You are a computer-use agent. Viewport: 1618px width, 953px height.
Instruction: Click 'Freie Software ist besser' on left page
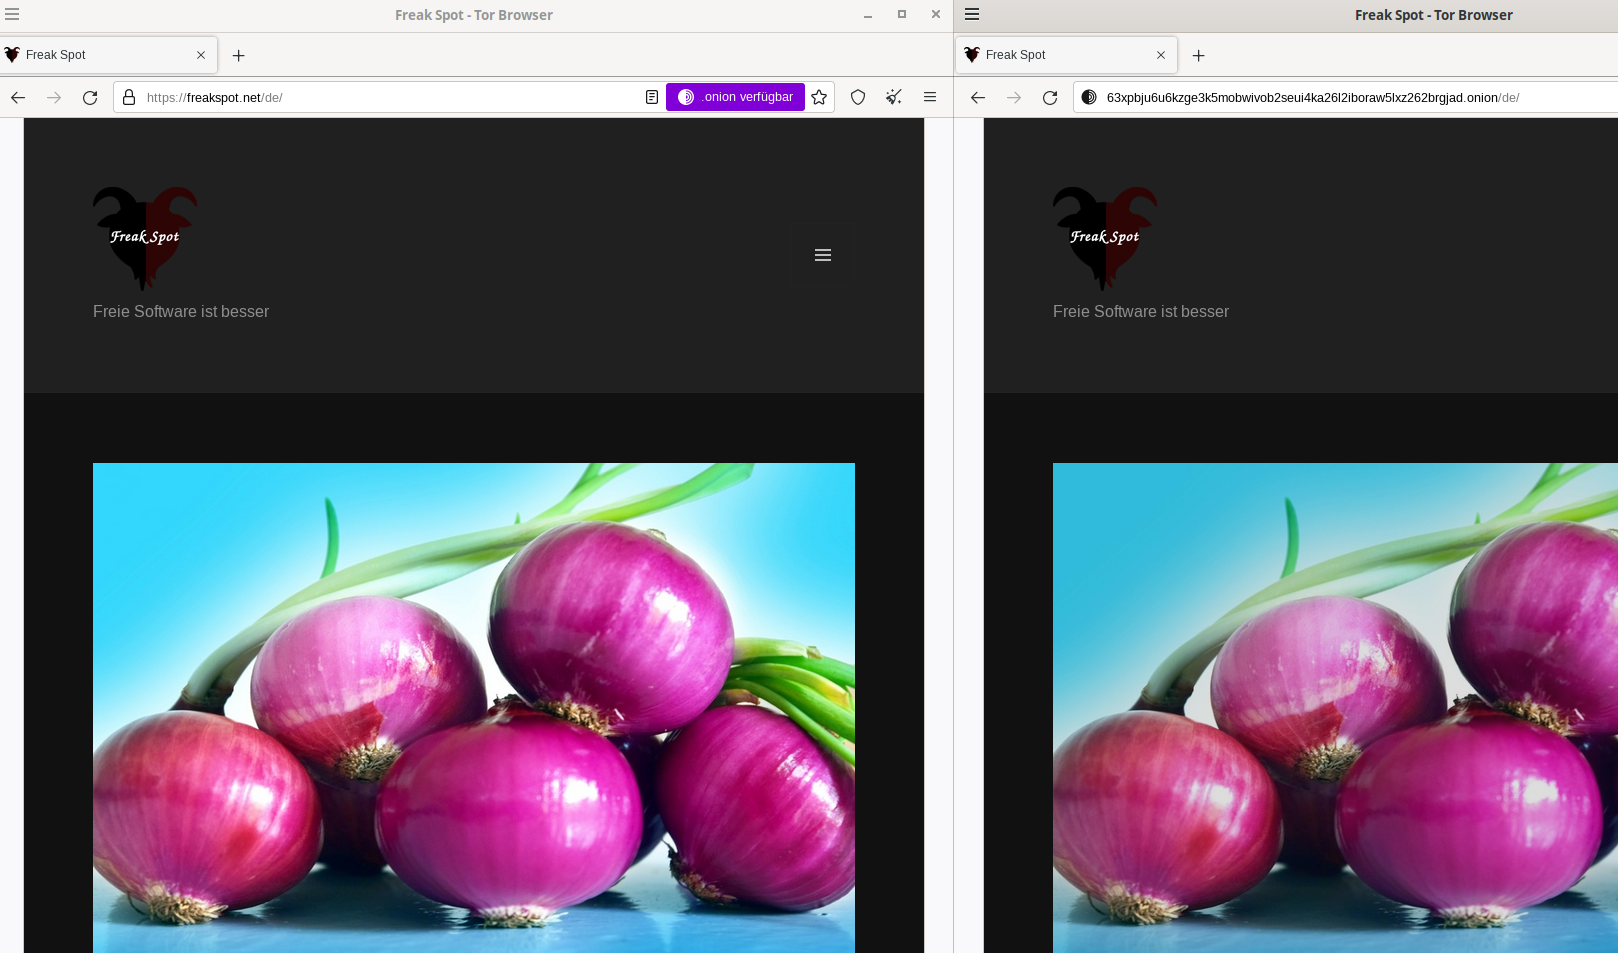point(181,311)
